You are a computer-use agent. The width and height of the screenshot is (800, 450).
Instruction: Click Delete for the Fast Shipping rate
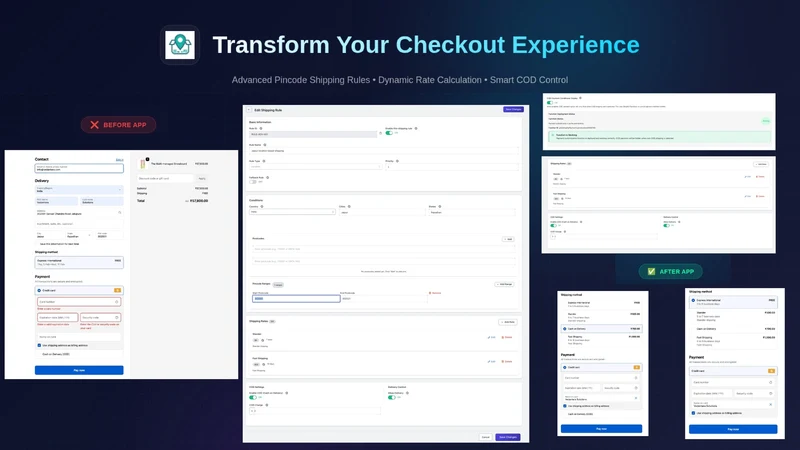pyautogui.click(x=507, y=361)
